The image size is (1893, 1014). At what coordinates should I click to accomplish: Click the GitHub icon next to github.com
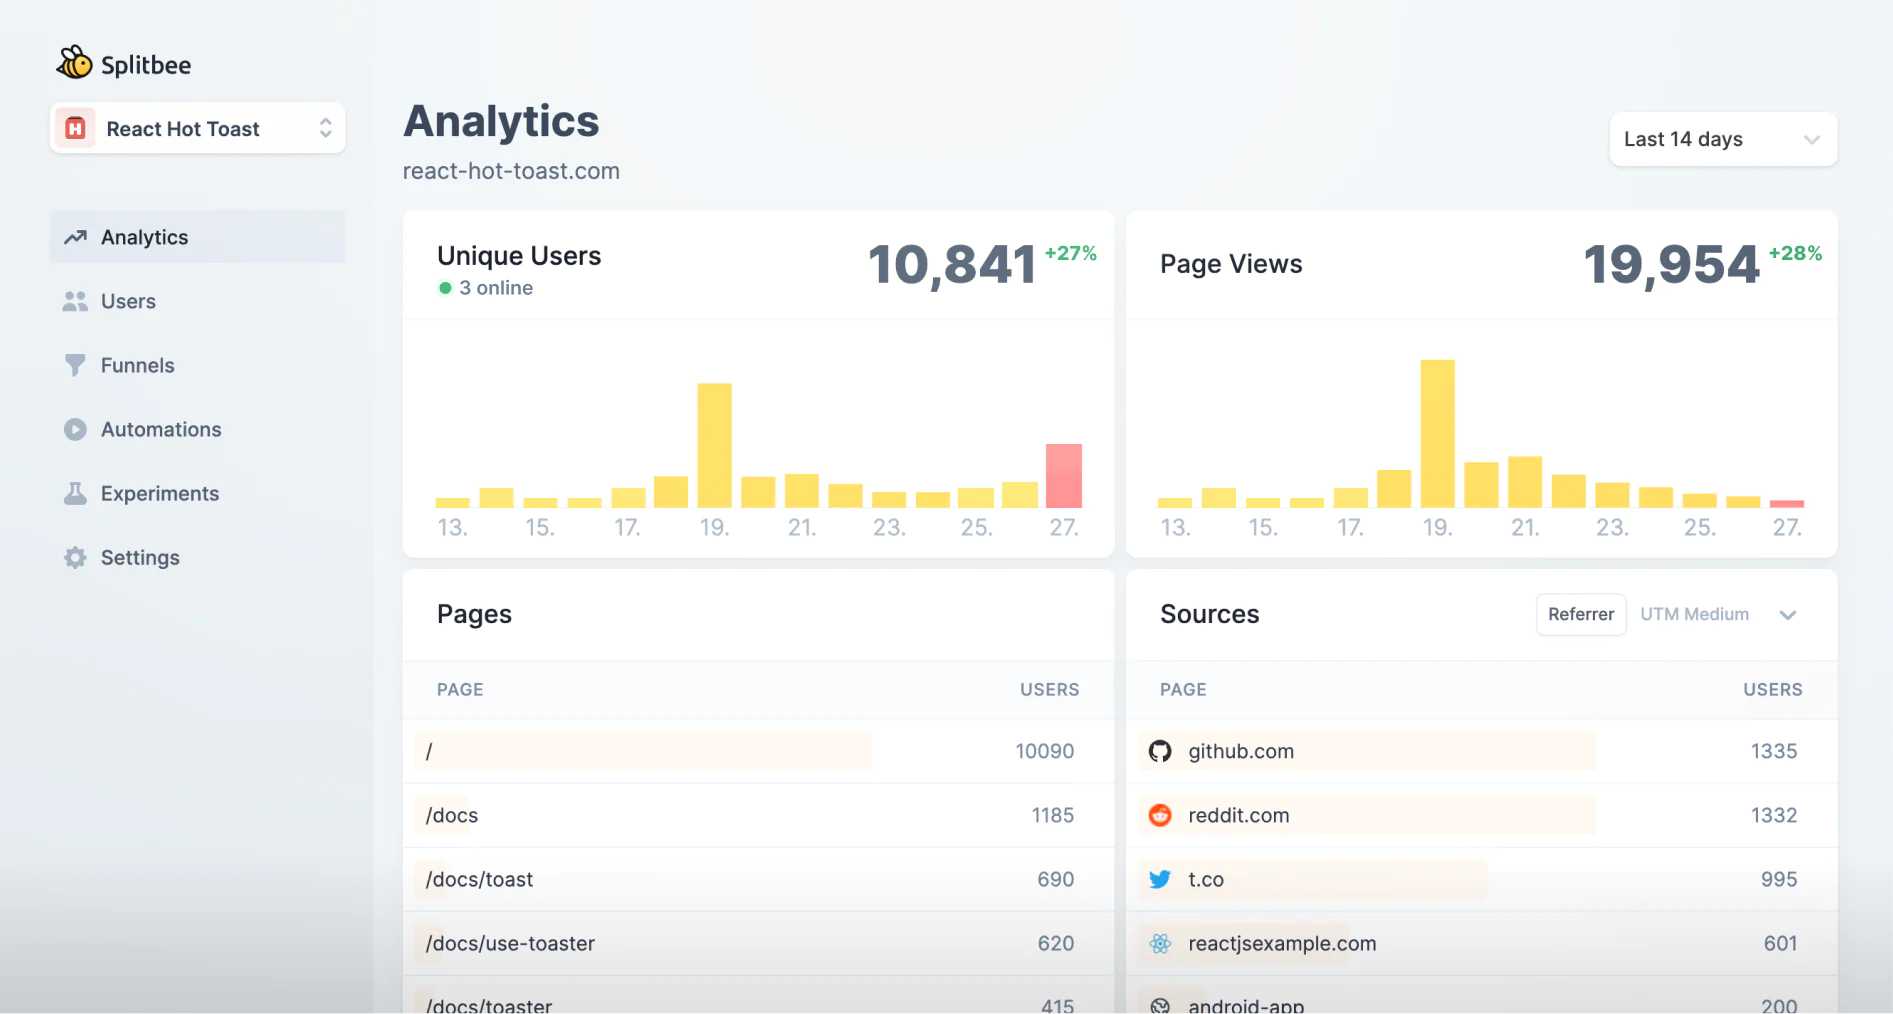pyautogui.click(x=1160, y=751)
